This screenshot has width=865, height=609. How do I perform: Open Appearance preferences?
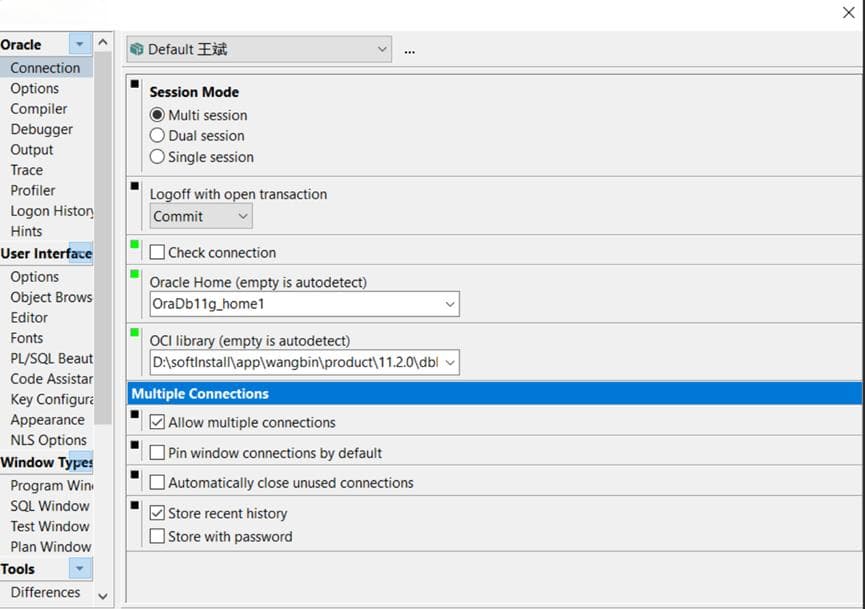coord(46,420)
